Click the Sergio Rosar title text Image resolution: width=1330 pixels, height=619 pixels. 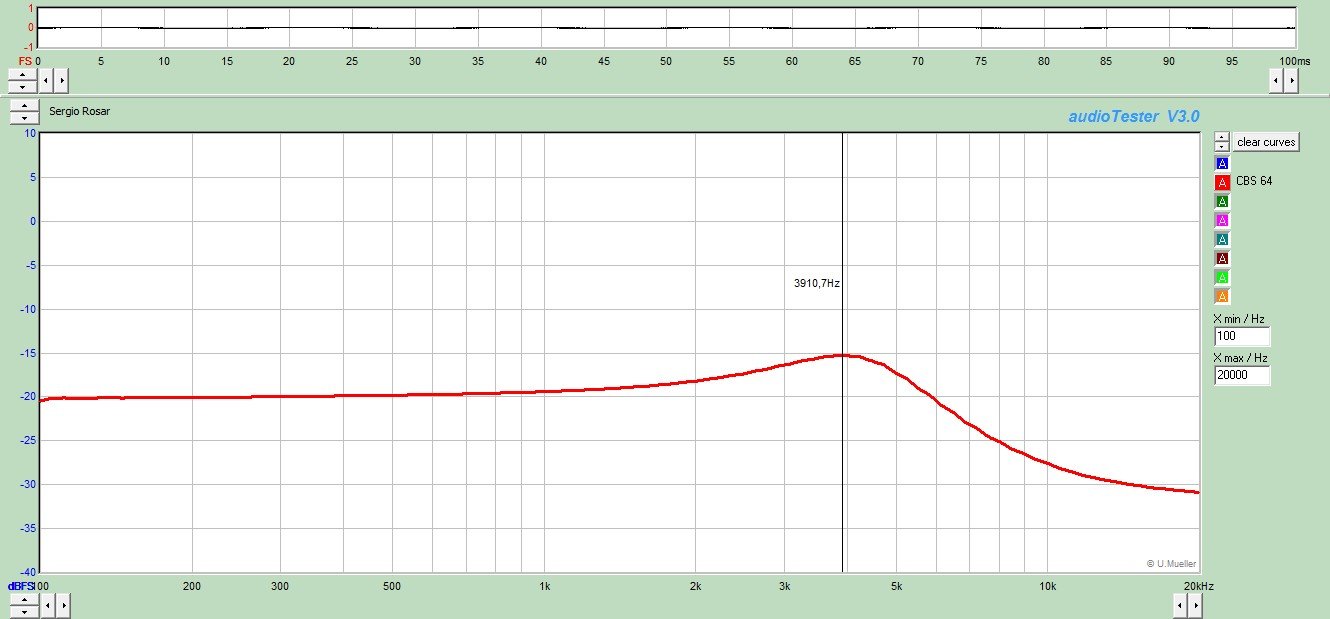[x=79, y=111]
